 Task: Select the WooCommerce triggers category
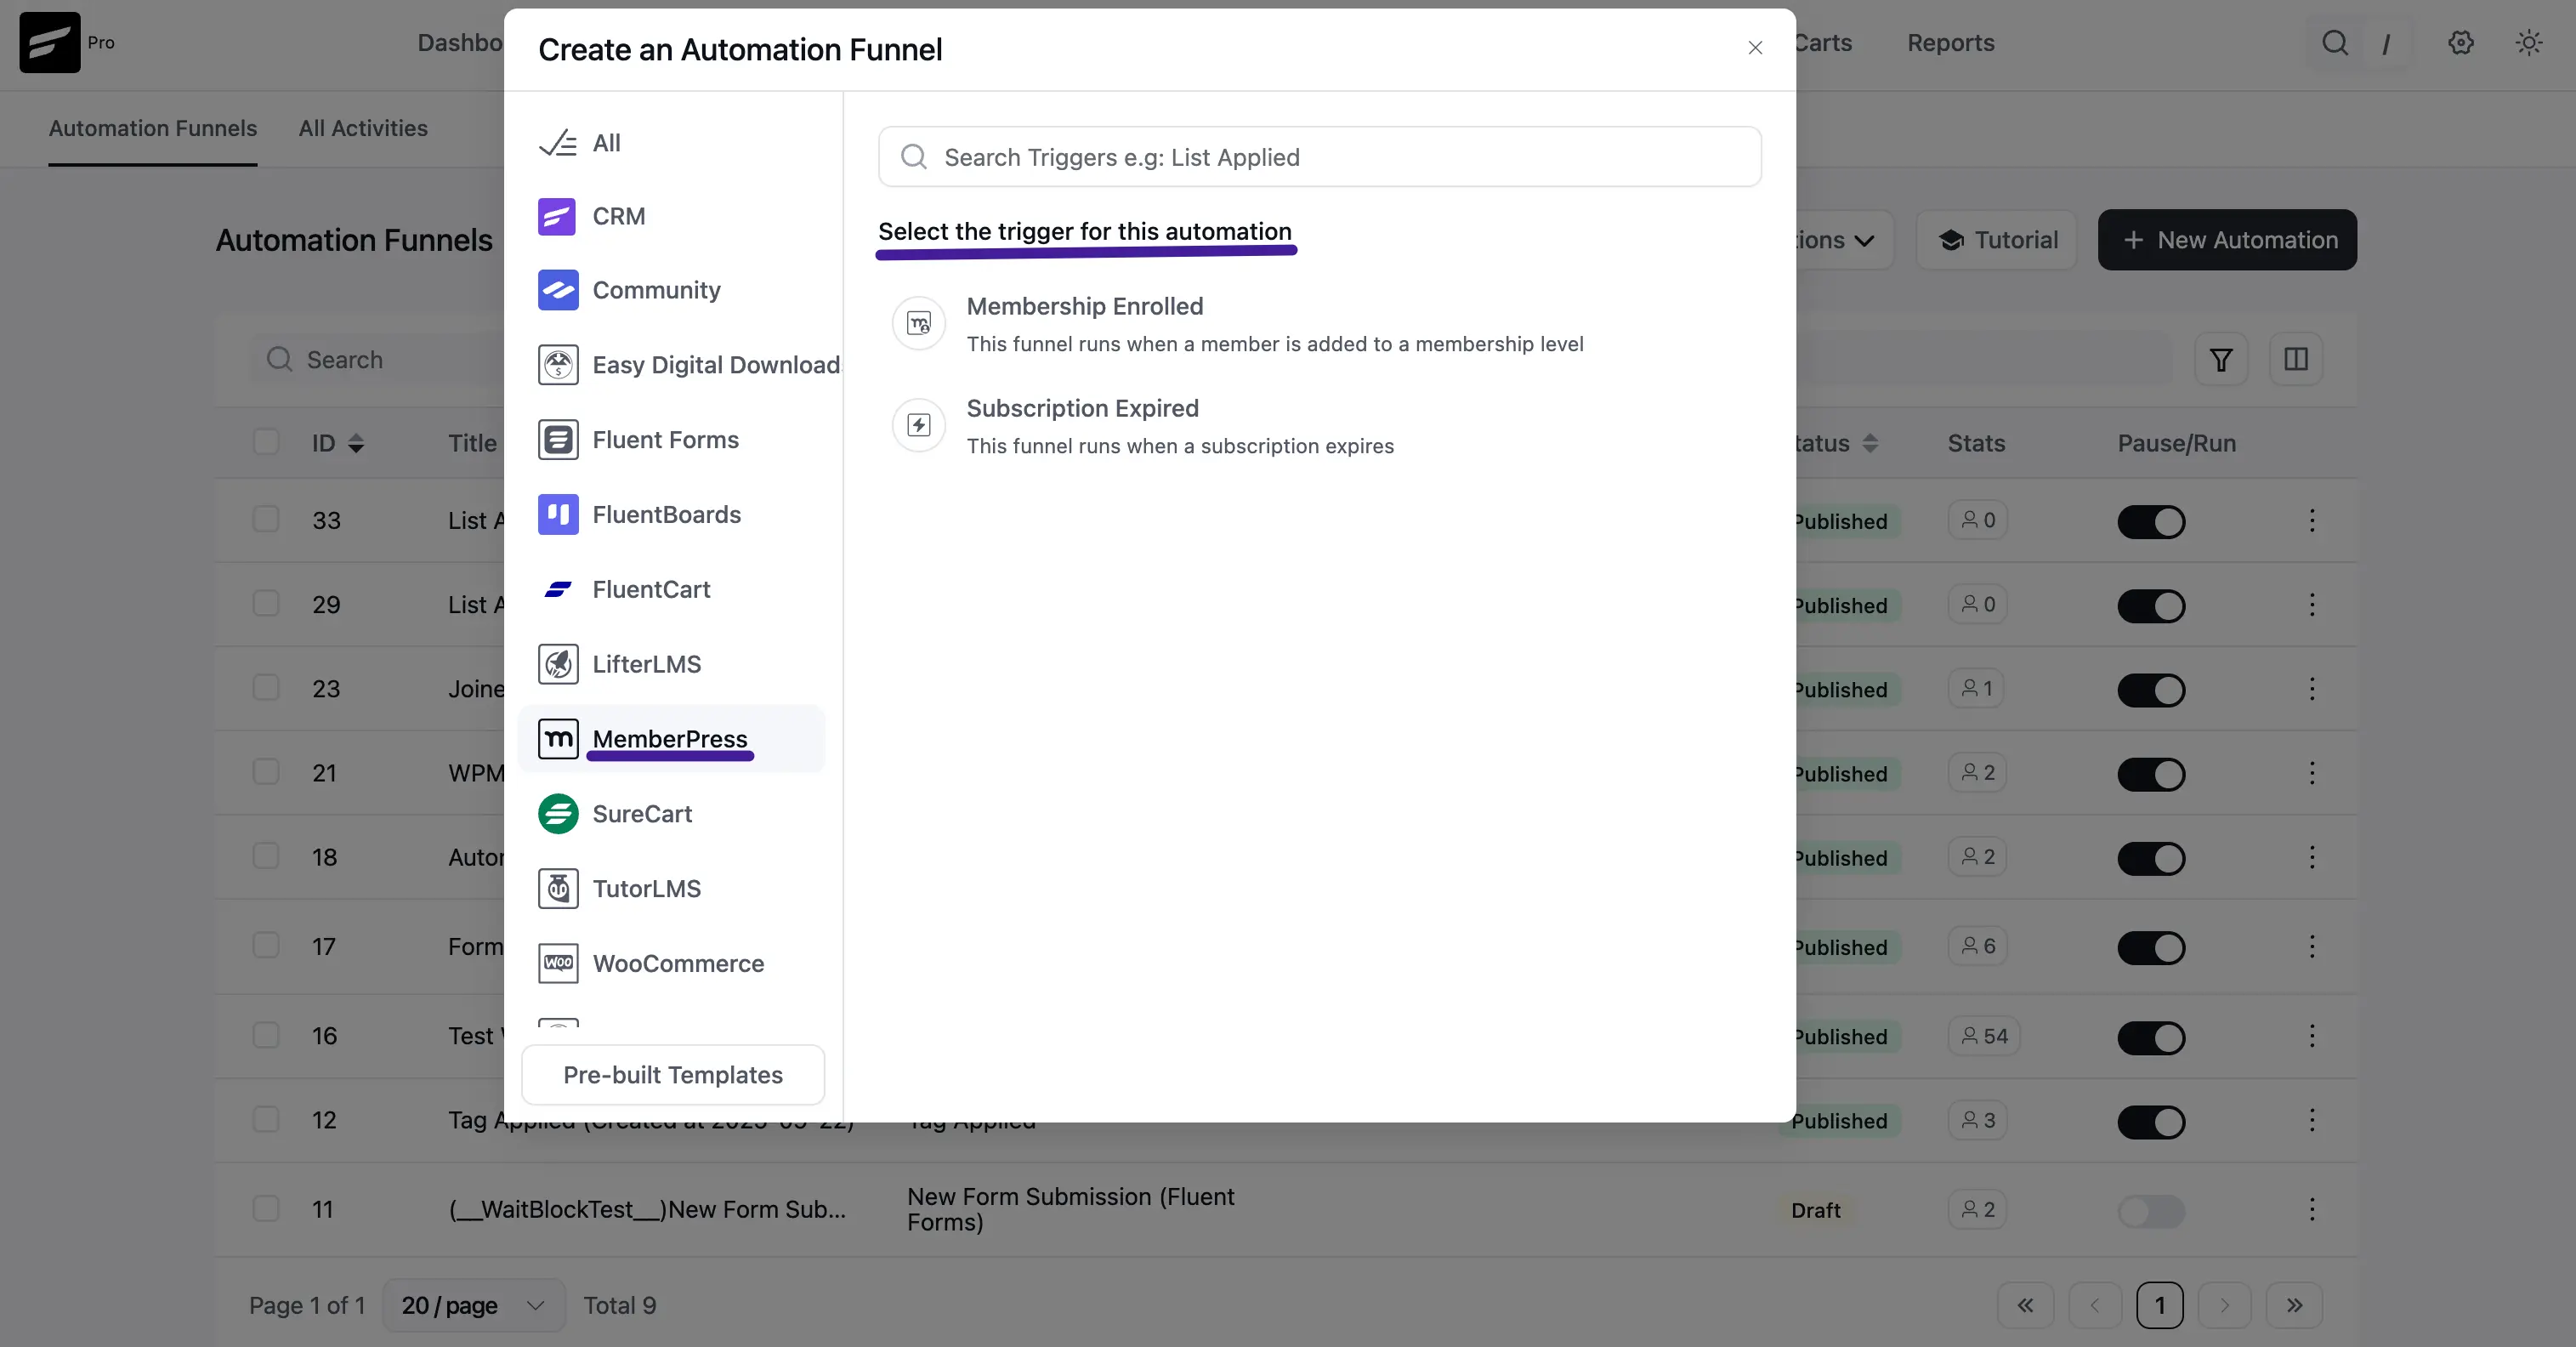click(671, 964)
